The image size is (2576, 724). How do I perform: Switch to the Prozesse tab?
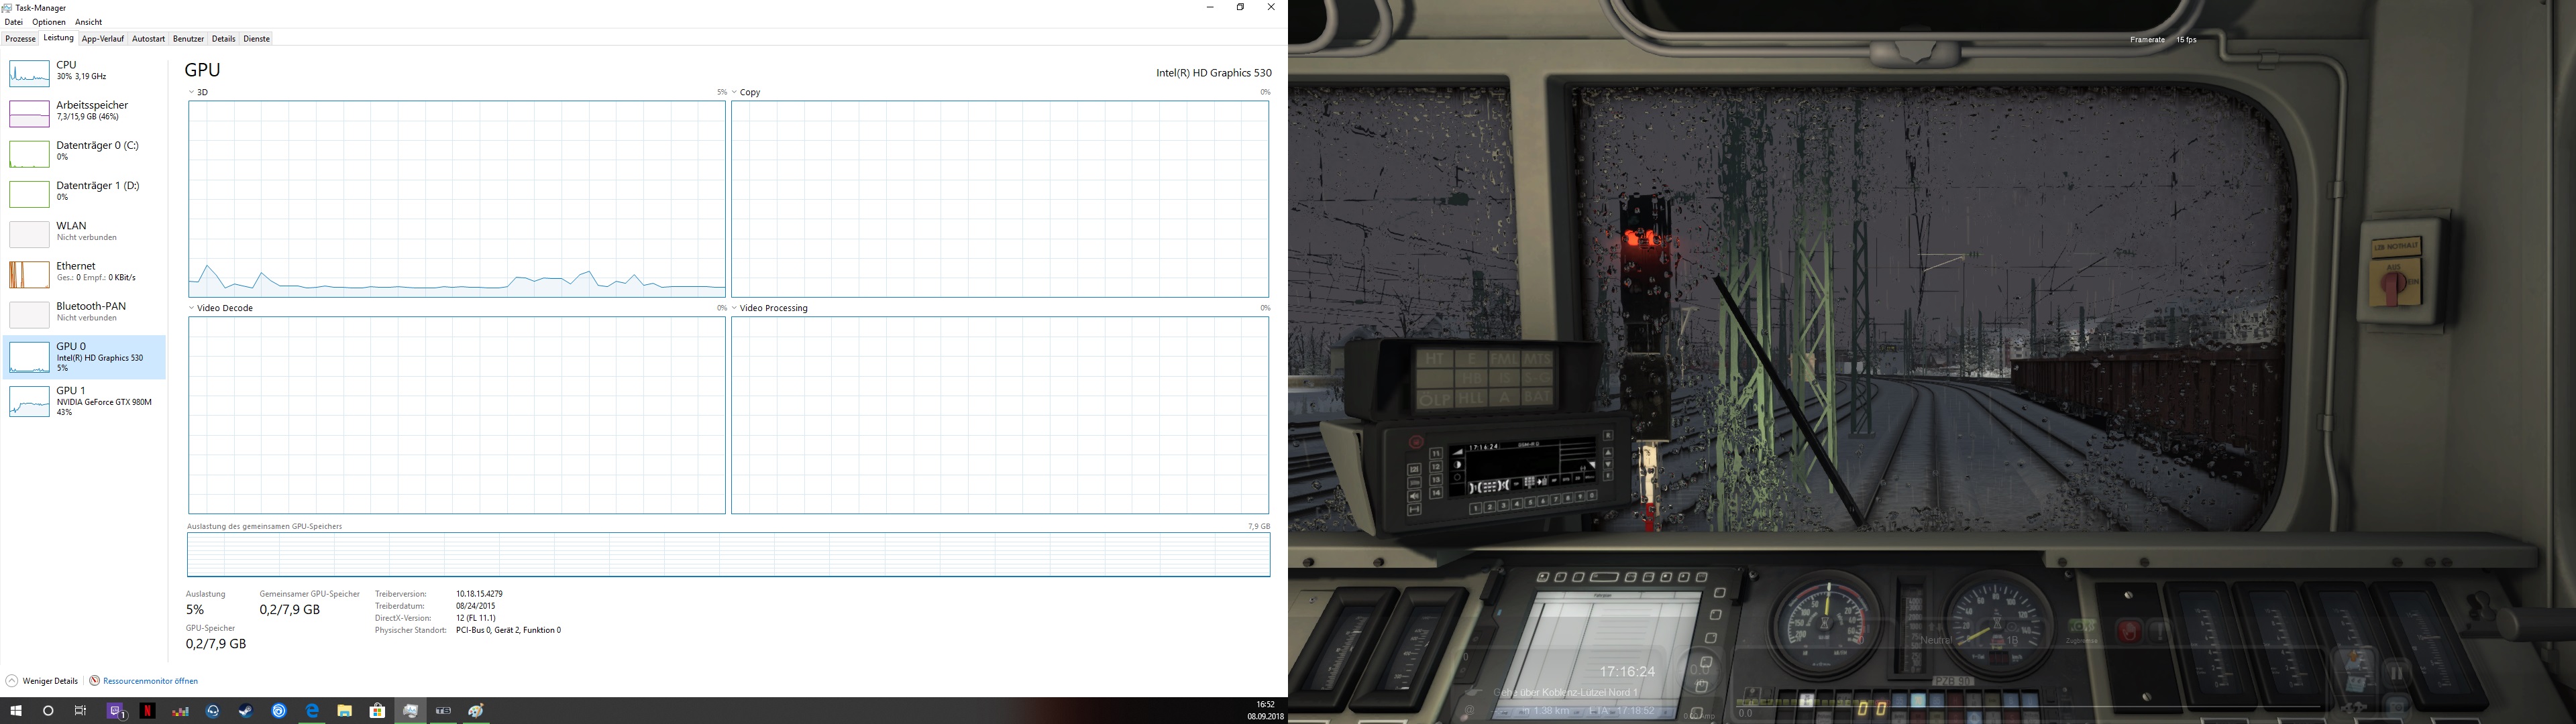tap(20, 39)
